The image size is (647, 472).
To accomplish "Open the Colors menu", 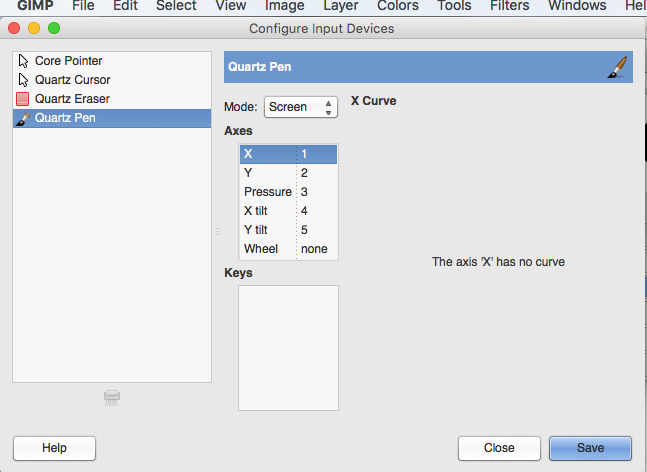I will point(398,6).
